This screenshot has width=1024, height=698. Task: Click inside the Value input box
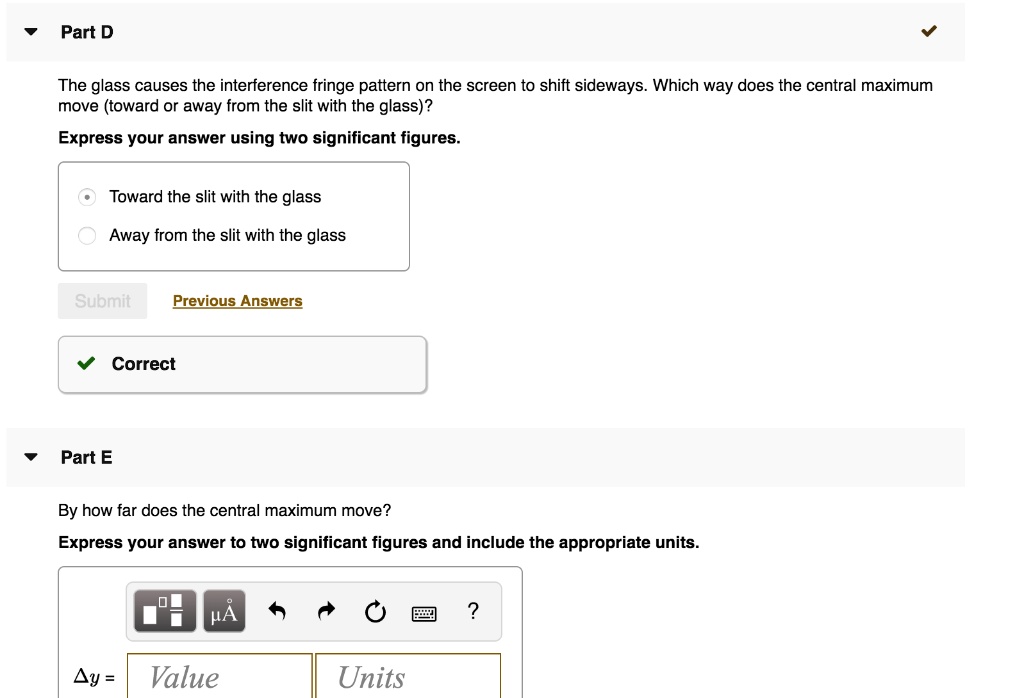tap(218, 677)
